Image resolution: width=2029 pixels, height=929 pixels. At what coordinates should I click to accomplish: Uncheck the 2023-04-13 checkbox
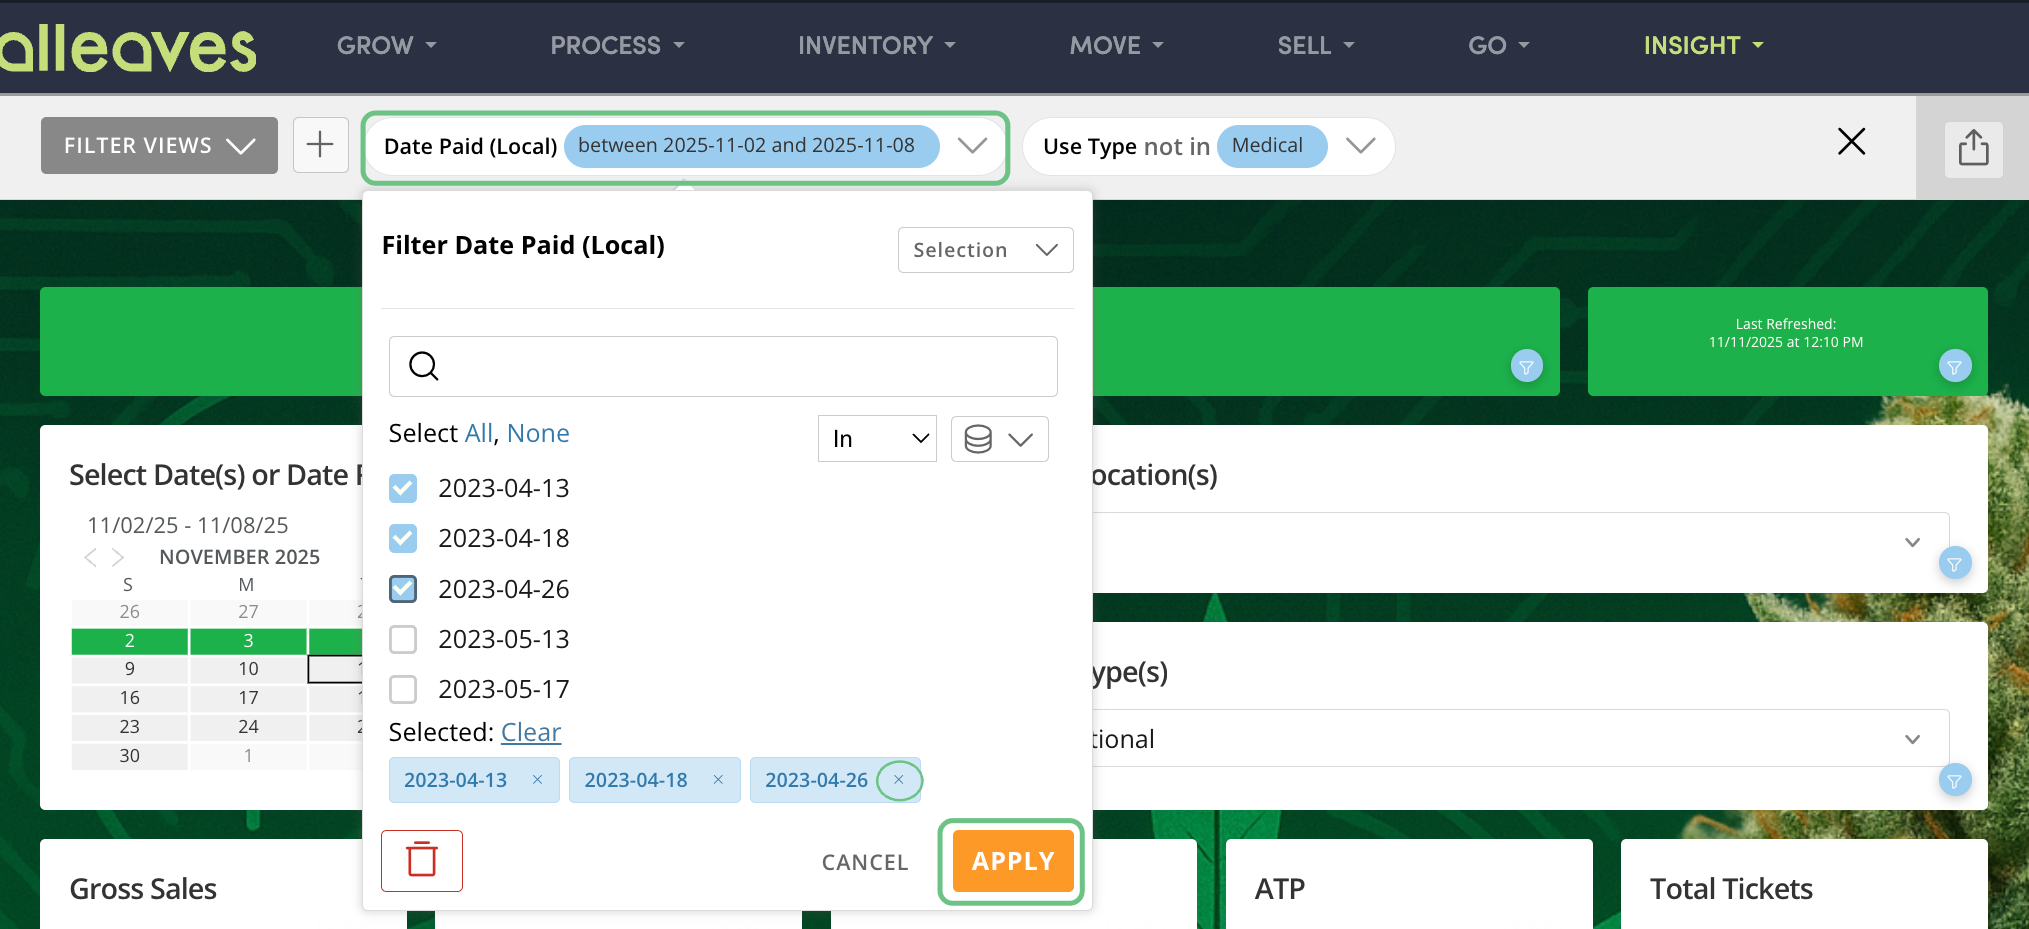tap(403, 488)
